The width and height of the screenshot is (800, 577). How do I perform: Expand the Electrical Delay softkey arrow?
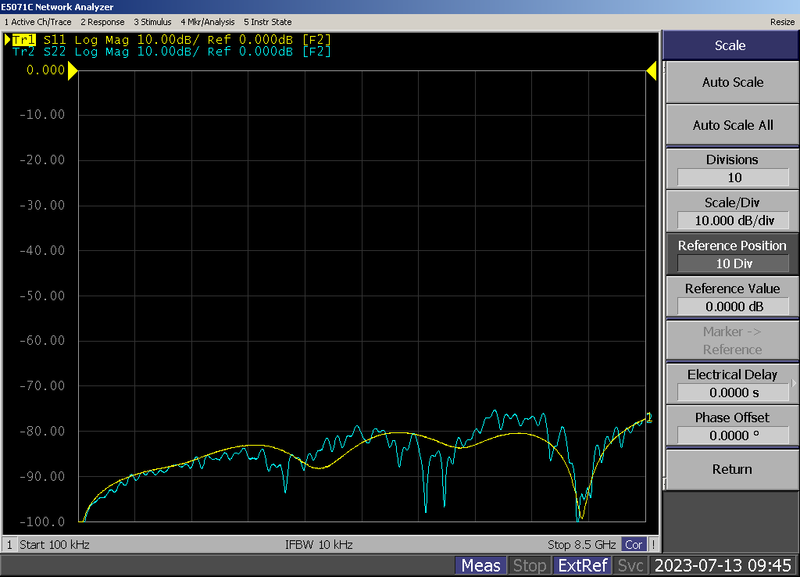[793, 383]
